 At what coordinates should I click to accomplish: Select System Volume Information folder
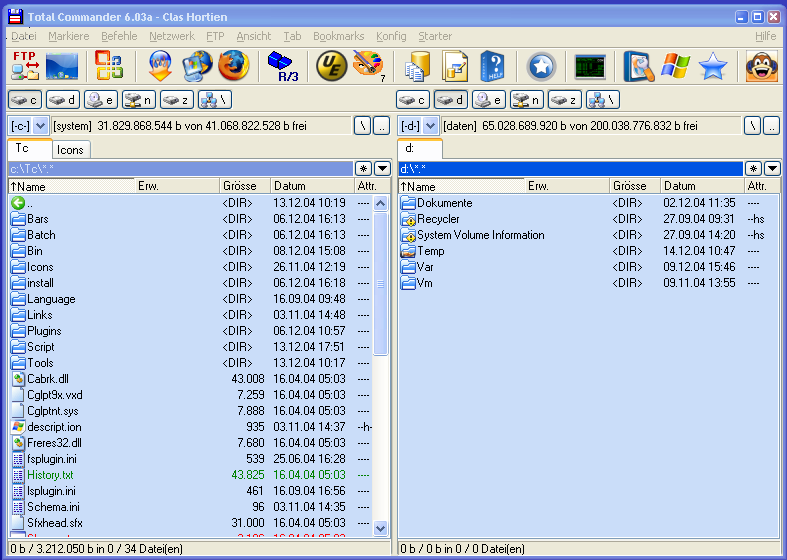coord(589,235)
